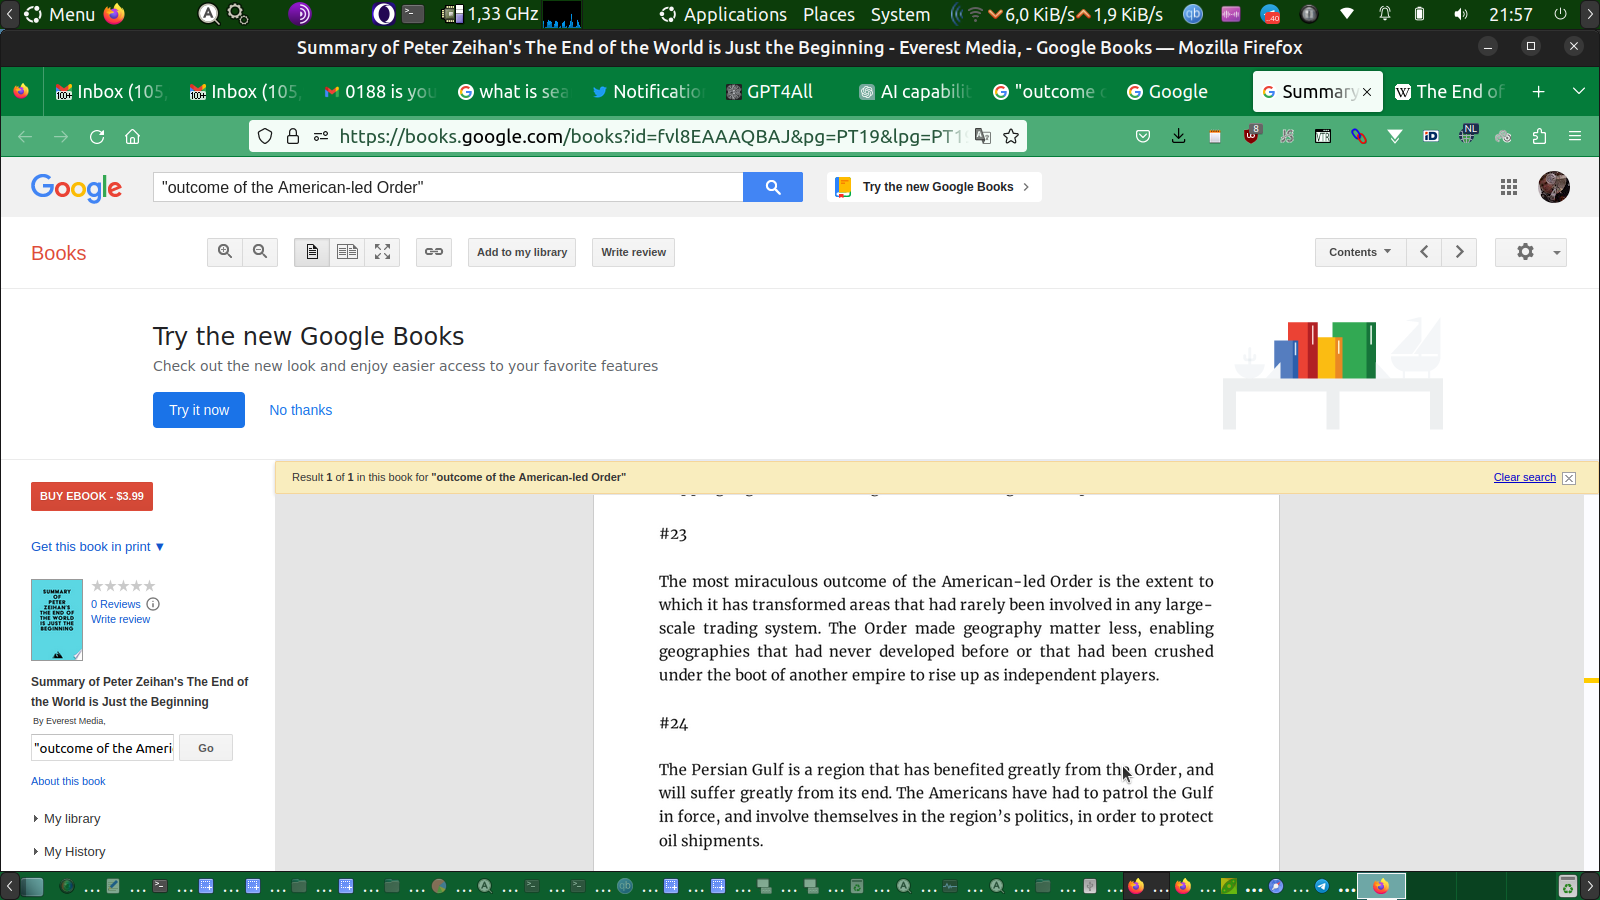Click the Write review toolbar button
Screen dimensions: 1600x900
(633, 252)
